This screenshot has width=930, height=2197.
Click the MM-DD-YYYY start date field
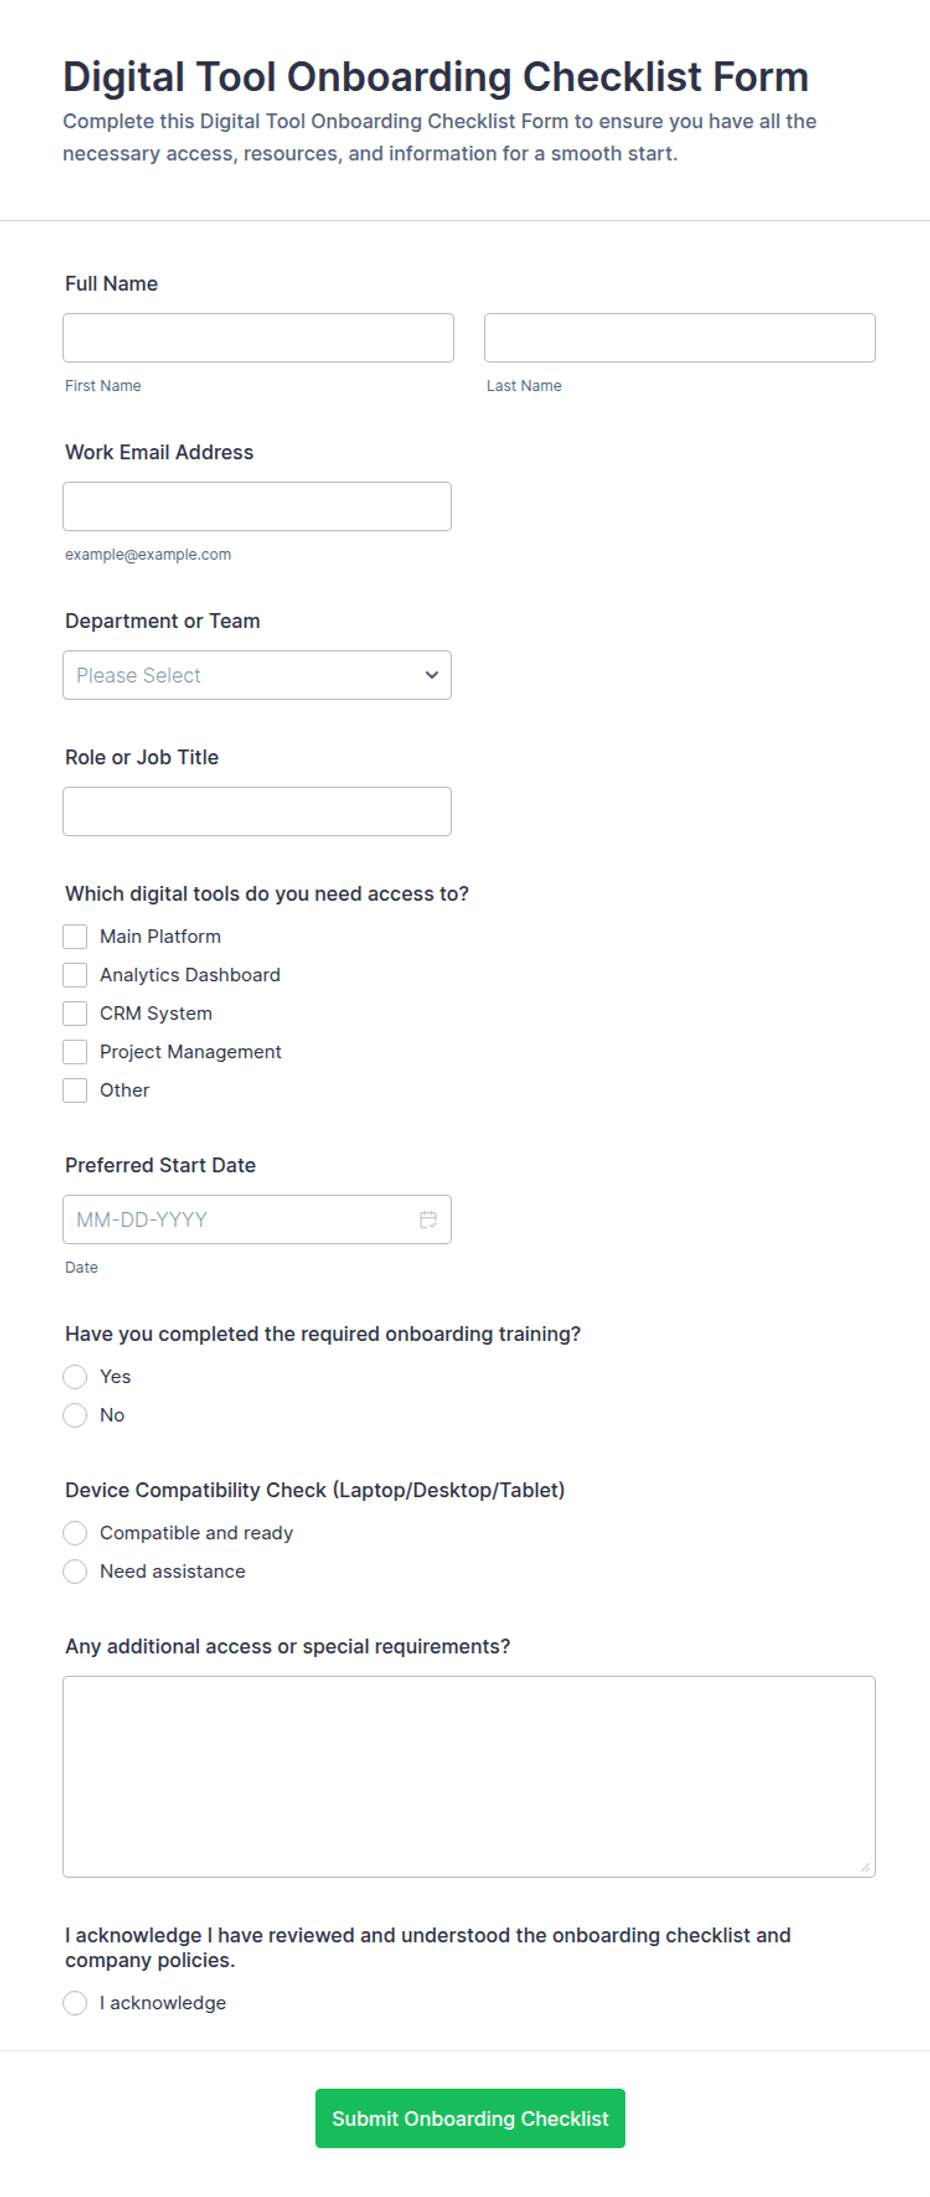click(257, 1219)
